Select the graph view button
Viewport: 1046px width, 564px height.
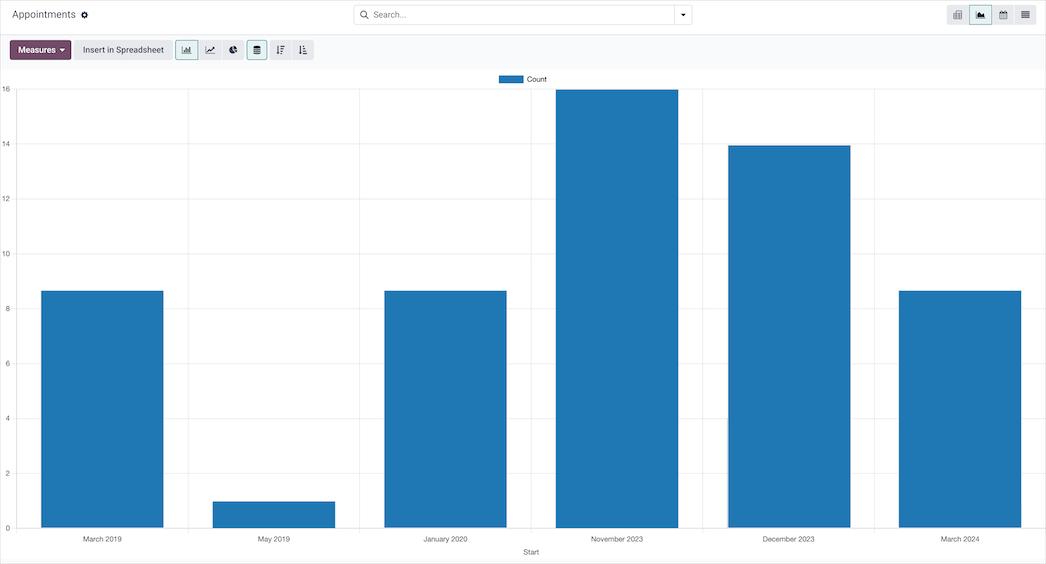(980, 15)
